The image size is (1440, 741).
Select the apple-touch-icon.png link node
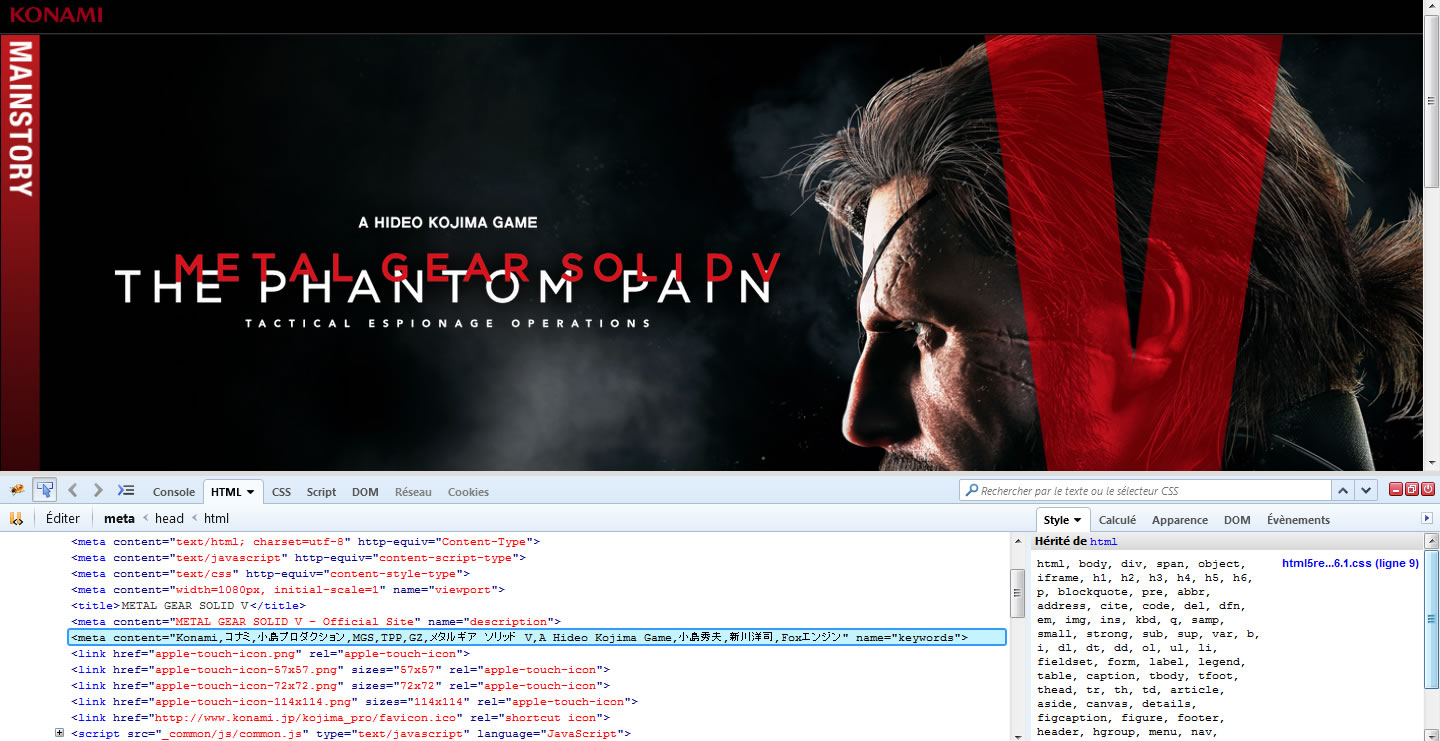(270, 654)
